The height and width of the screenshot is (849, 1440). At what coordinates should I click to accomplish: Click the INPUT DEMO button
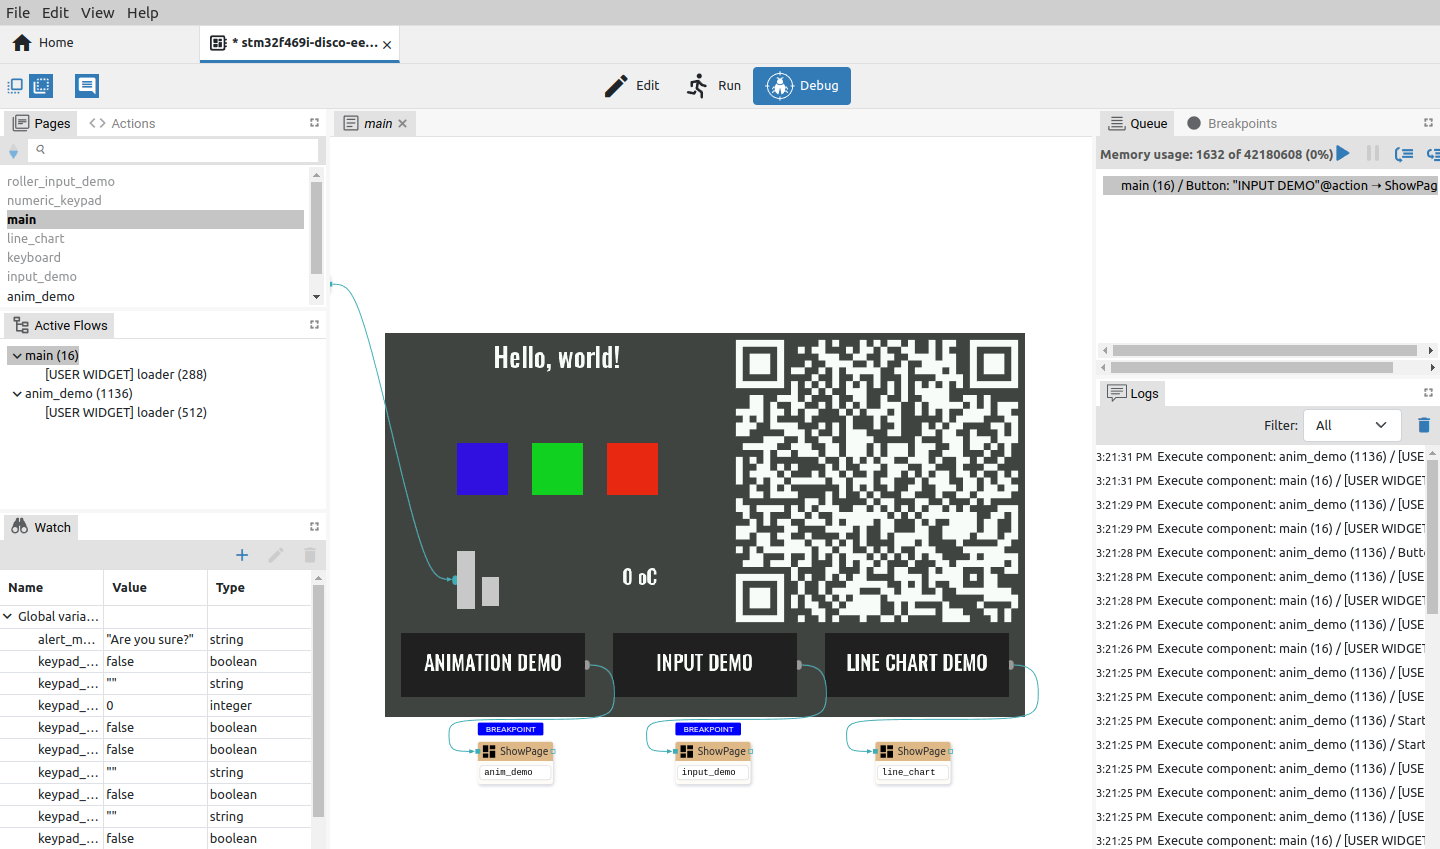(705, 664)
